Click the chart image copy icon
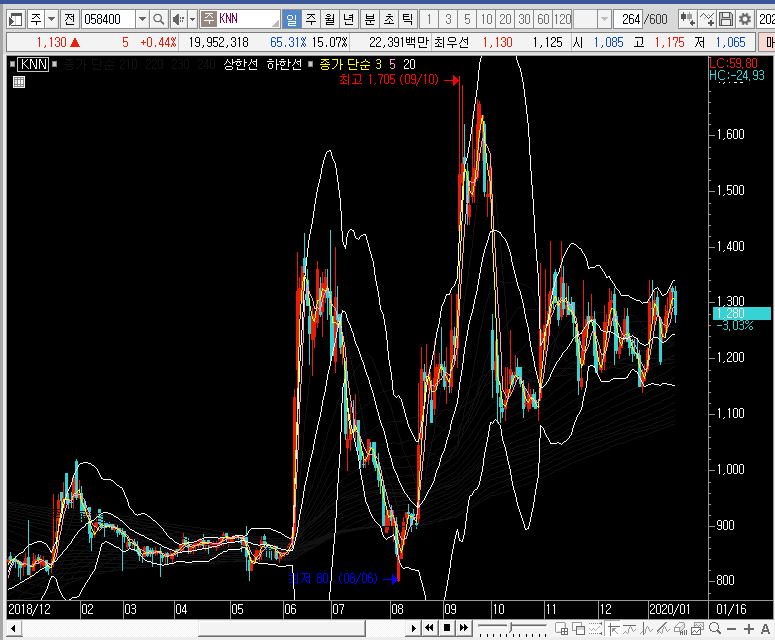Image resolution: width=775 pixels, height=640 pixels. pos(697,629)
